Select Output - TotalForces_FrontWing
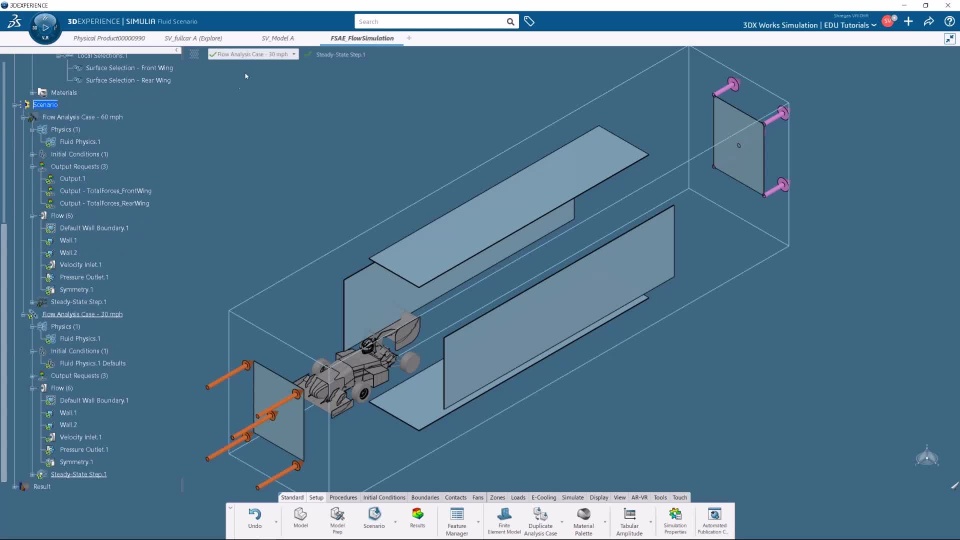Viewport: 960px width, 540px height. tap(105, 191)
